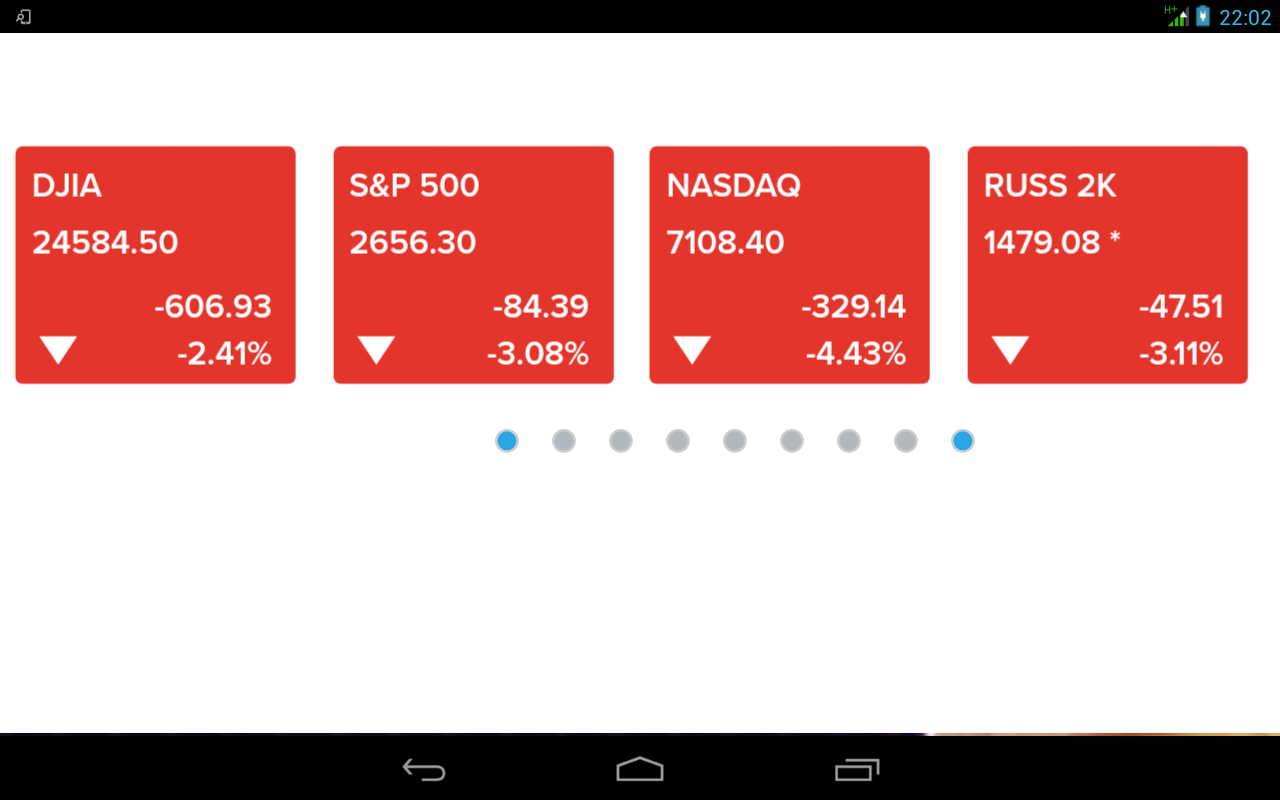Image resolution: width=1280 pixels, height=800 pixels.
Task: Tap the Android back navigation icon
Action: point(424,769)
